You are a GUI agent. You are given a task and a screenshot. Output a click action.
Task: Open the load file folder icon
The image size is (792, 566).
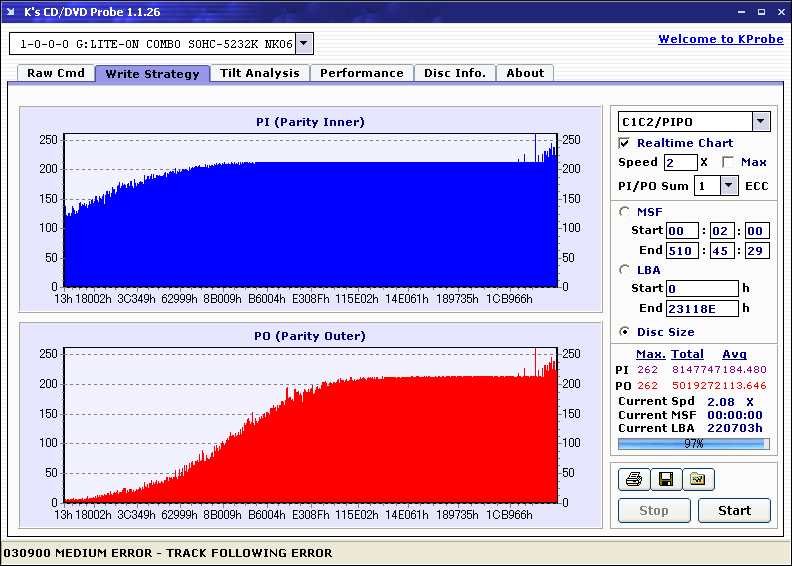(x=698, y=479)
